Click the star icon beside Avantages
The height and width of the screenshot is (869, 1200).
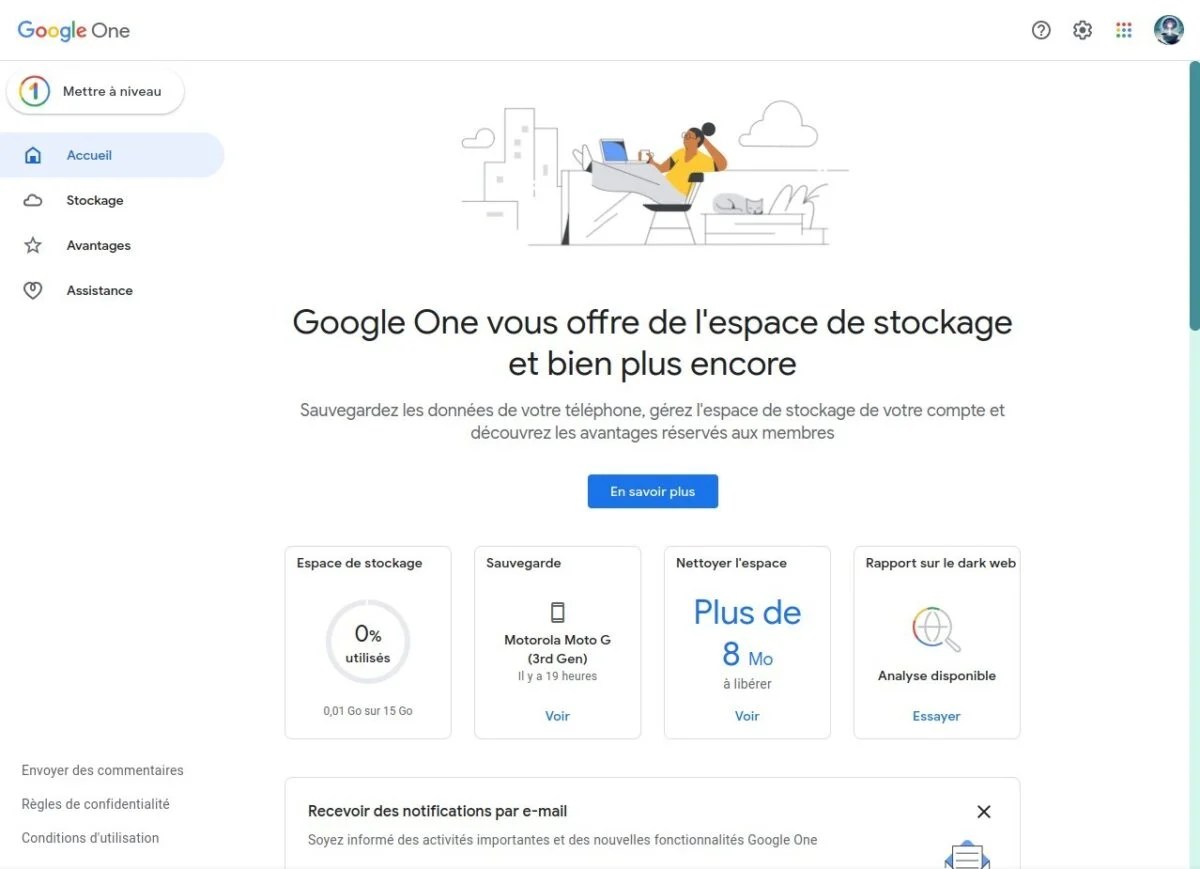click(33, 245)
